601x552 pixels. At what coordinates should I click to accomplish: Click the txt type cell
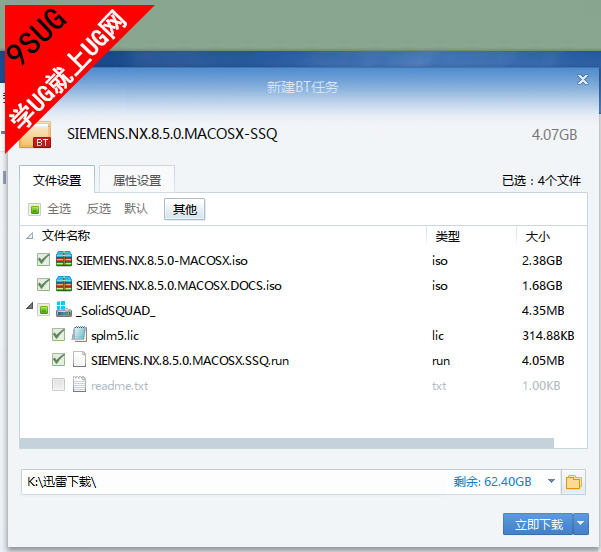pyautogui.click(x=439, y=386)
